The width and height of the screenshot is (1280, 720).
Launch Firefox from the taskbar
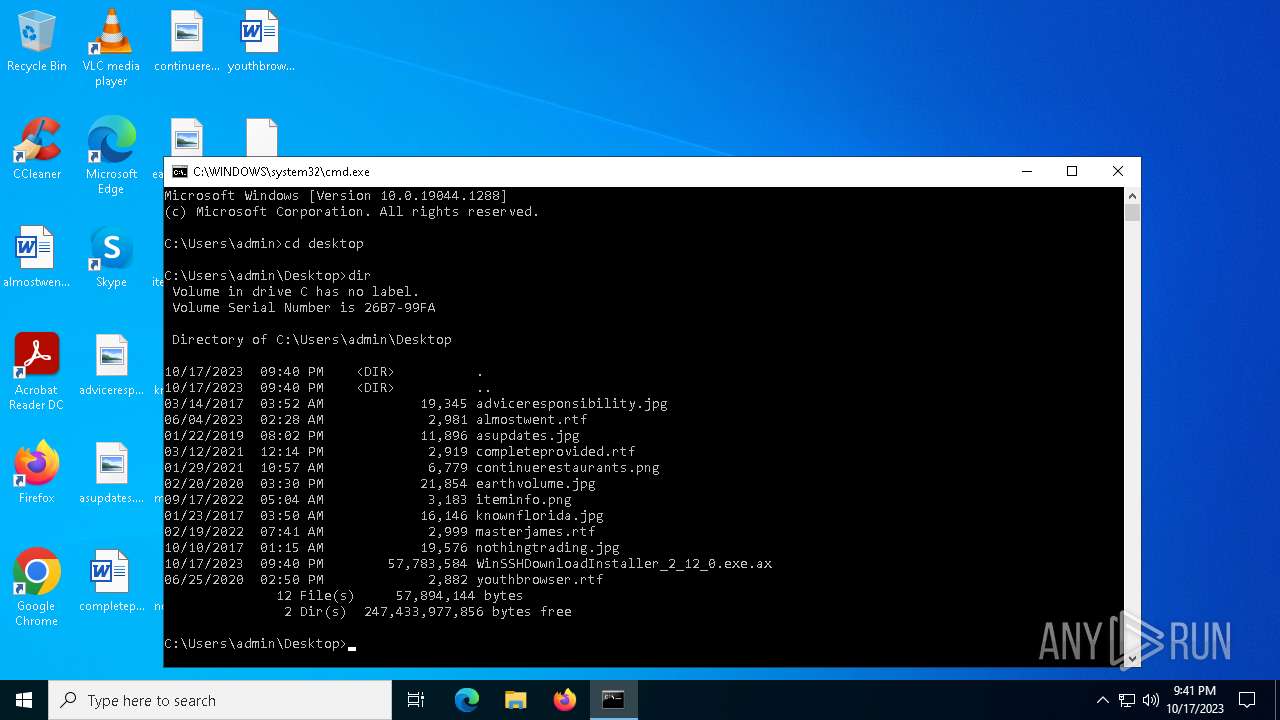(565, 700)
